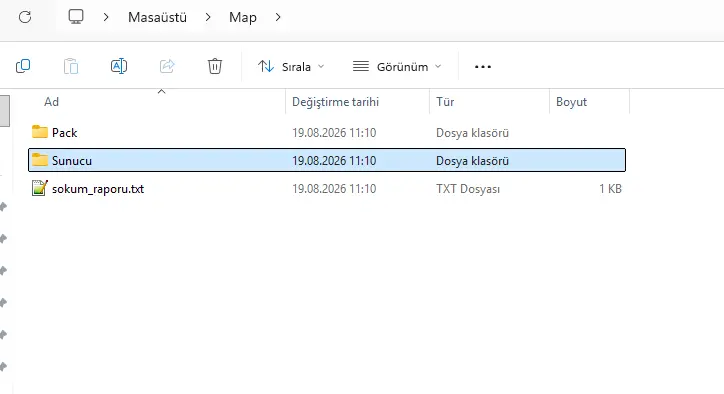Click the TXT Dosyası type cell
This screenshot has height=394, width=724.
click(x=468, y=189)
